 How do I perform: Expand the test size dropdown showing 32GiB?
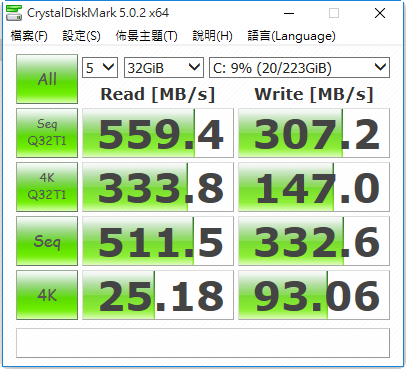click(x=164, y=68)
